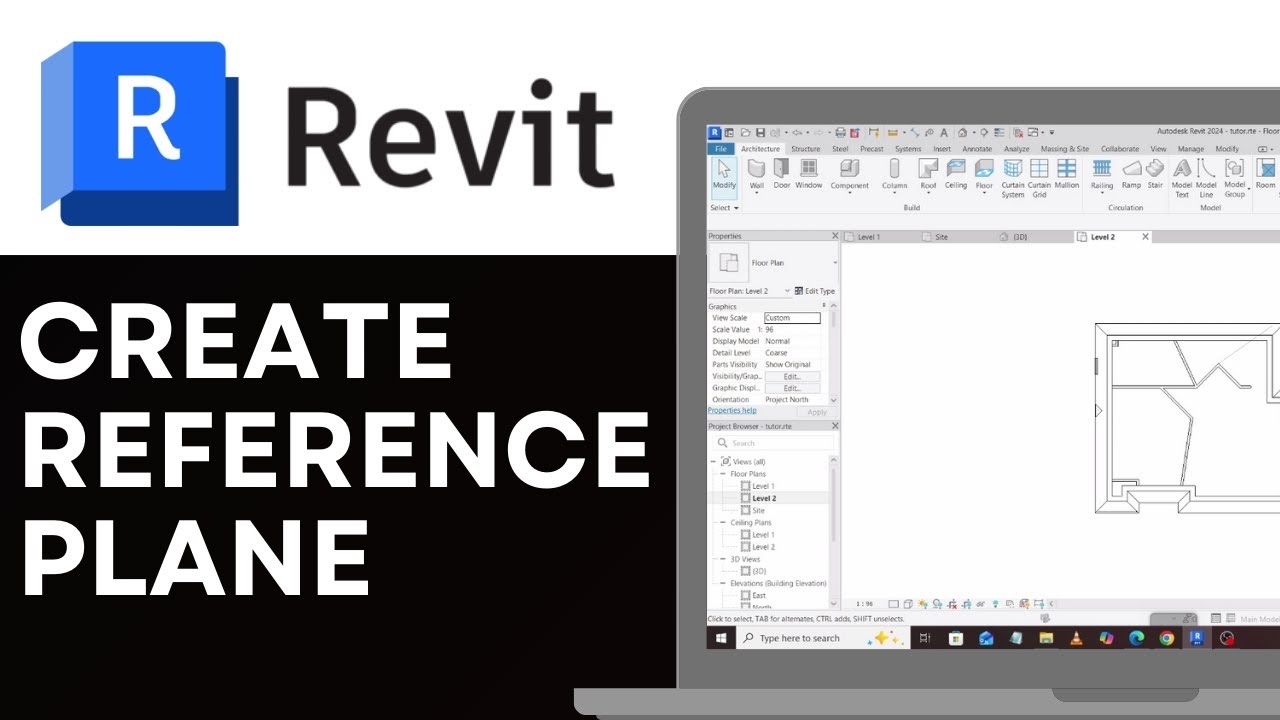1280x720 pixels.
Task: Collapse the Elevations (Building Elevation) node
Action: pos(723,583)
